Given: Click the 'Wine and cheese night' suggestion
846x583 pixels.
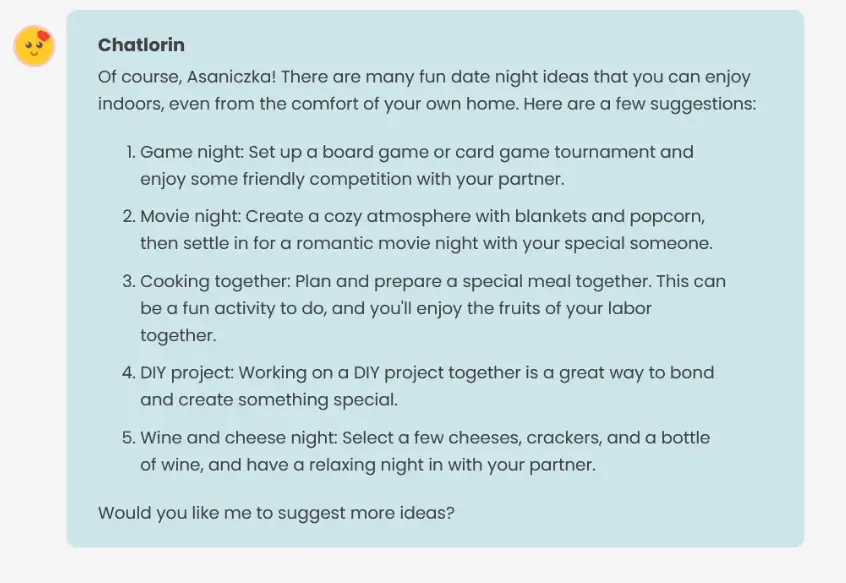Looking at the screenshot, I should pos(424,438).
